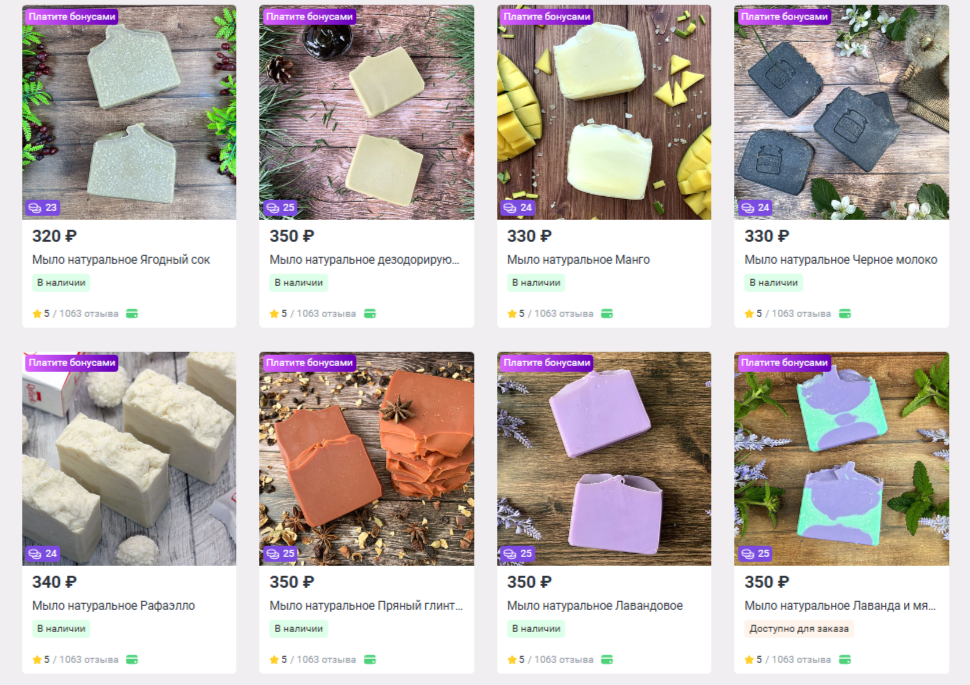Click bonus coins badge on Черное молоко image
This screenshot has height=685, width=970.
(755, 208)
